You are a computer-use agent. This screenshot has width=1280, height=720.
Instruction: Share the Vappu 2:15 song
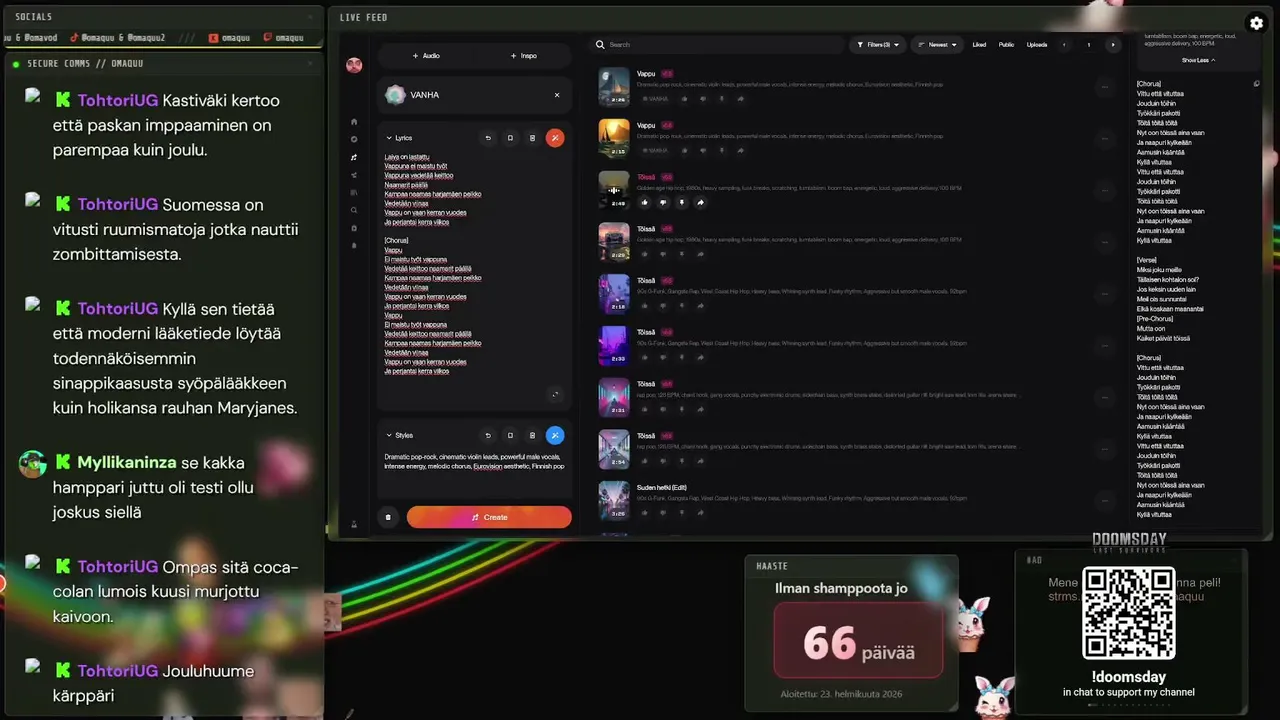741,150
